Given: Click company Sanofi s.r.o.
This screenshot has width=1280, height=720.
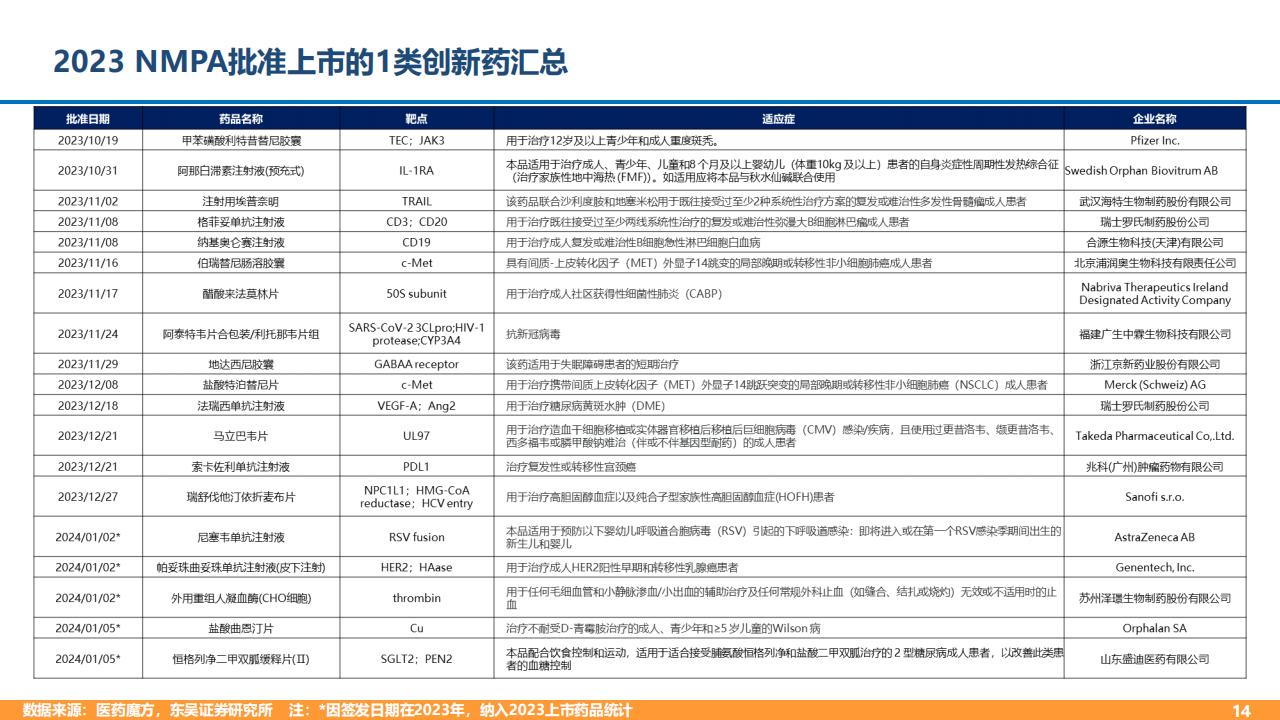Looking at the screenshot, I should pos(1155,497).
